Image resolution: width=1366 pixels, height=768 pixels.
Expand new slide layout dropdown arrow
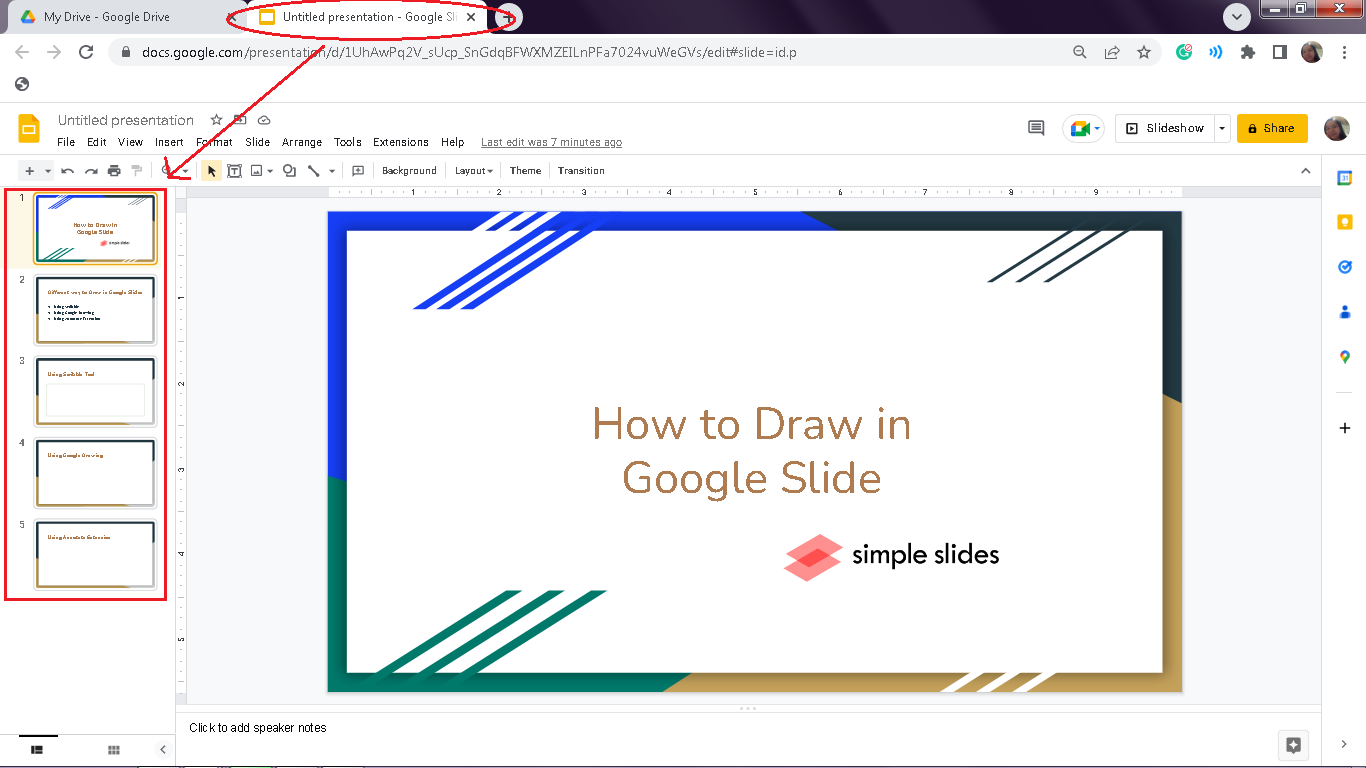[48, 171]
